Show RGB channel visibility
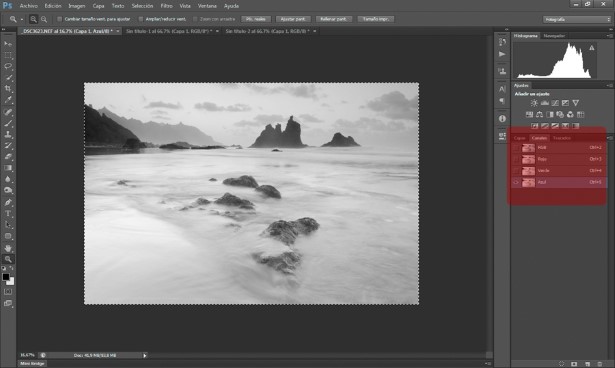Image resolution: width=615 pixels, height=368 pixels. [x=516, y=148]
